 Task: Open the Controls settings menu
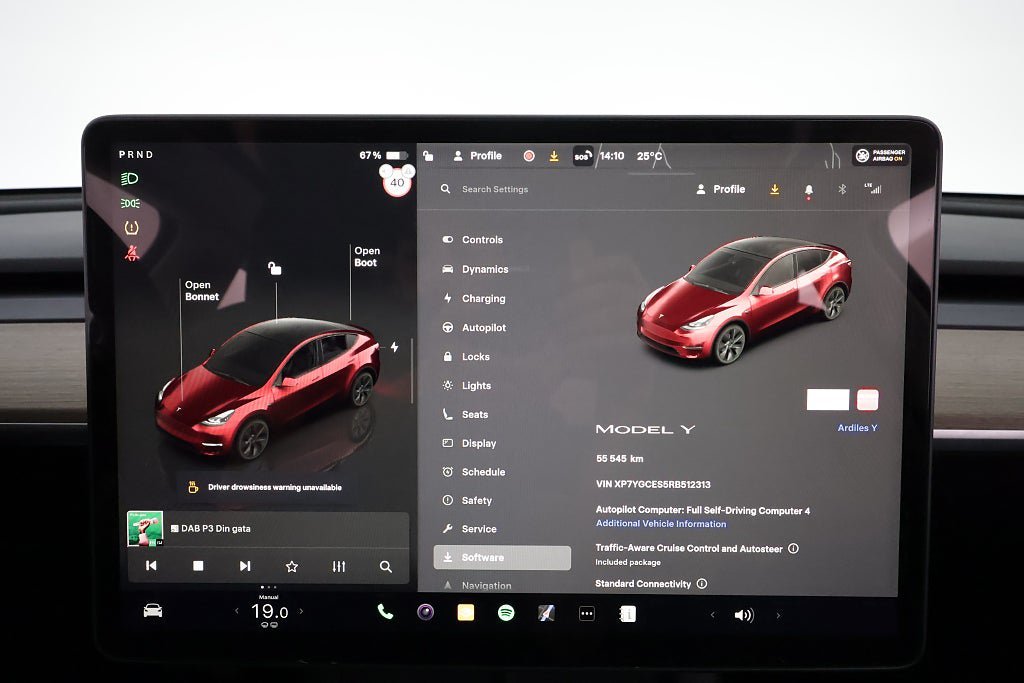[473, 240]
